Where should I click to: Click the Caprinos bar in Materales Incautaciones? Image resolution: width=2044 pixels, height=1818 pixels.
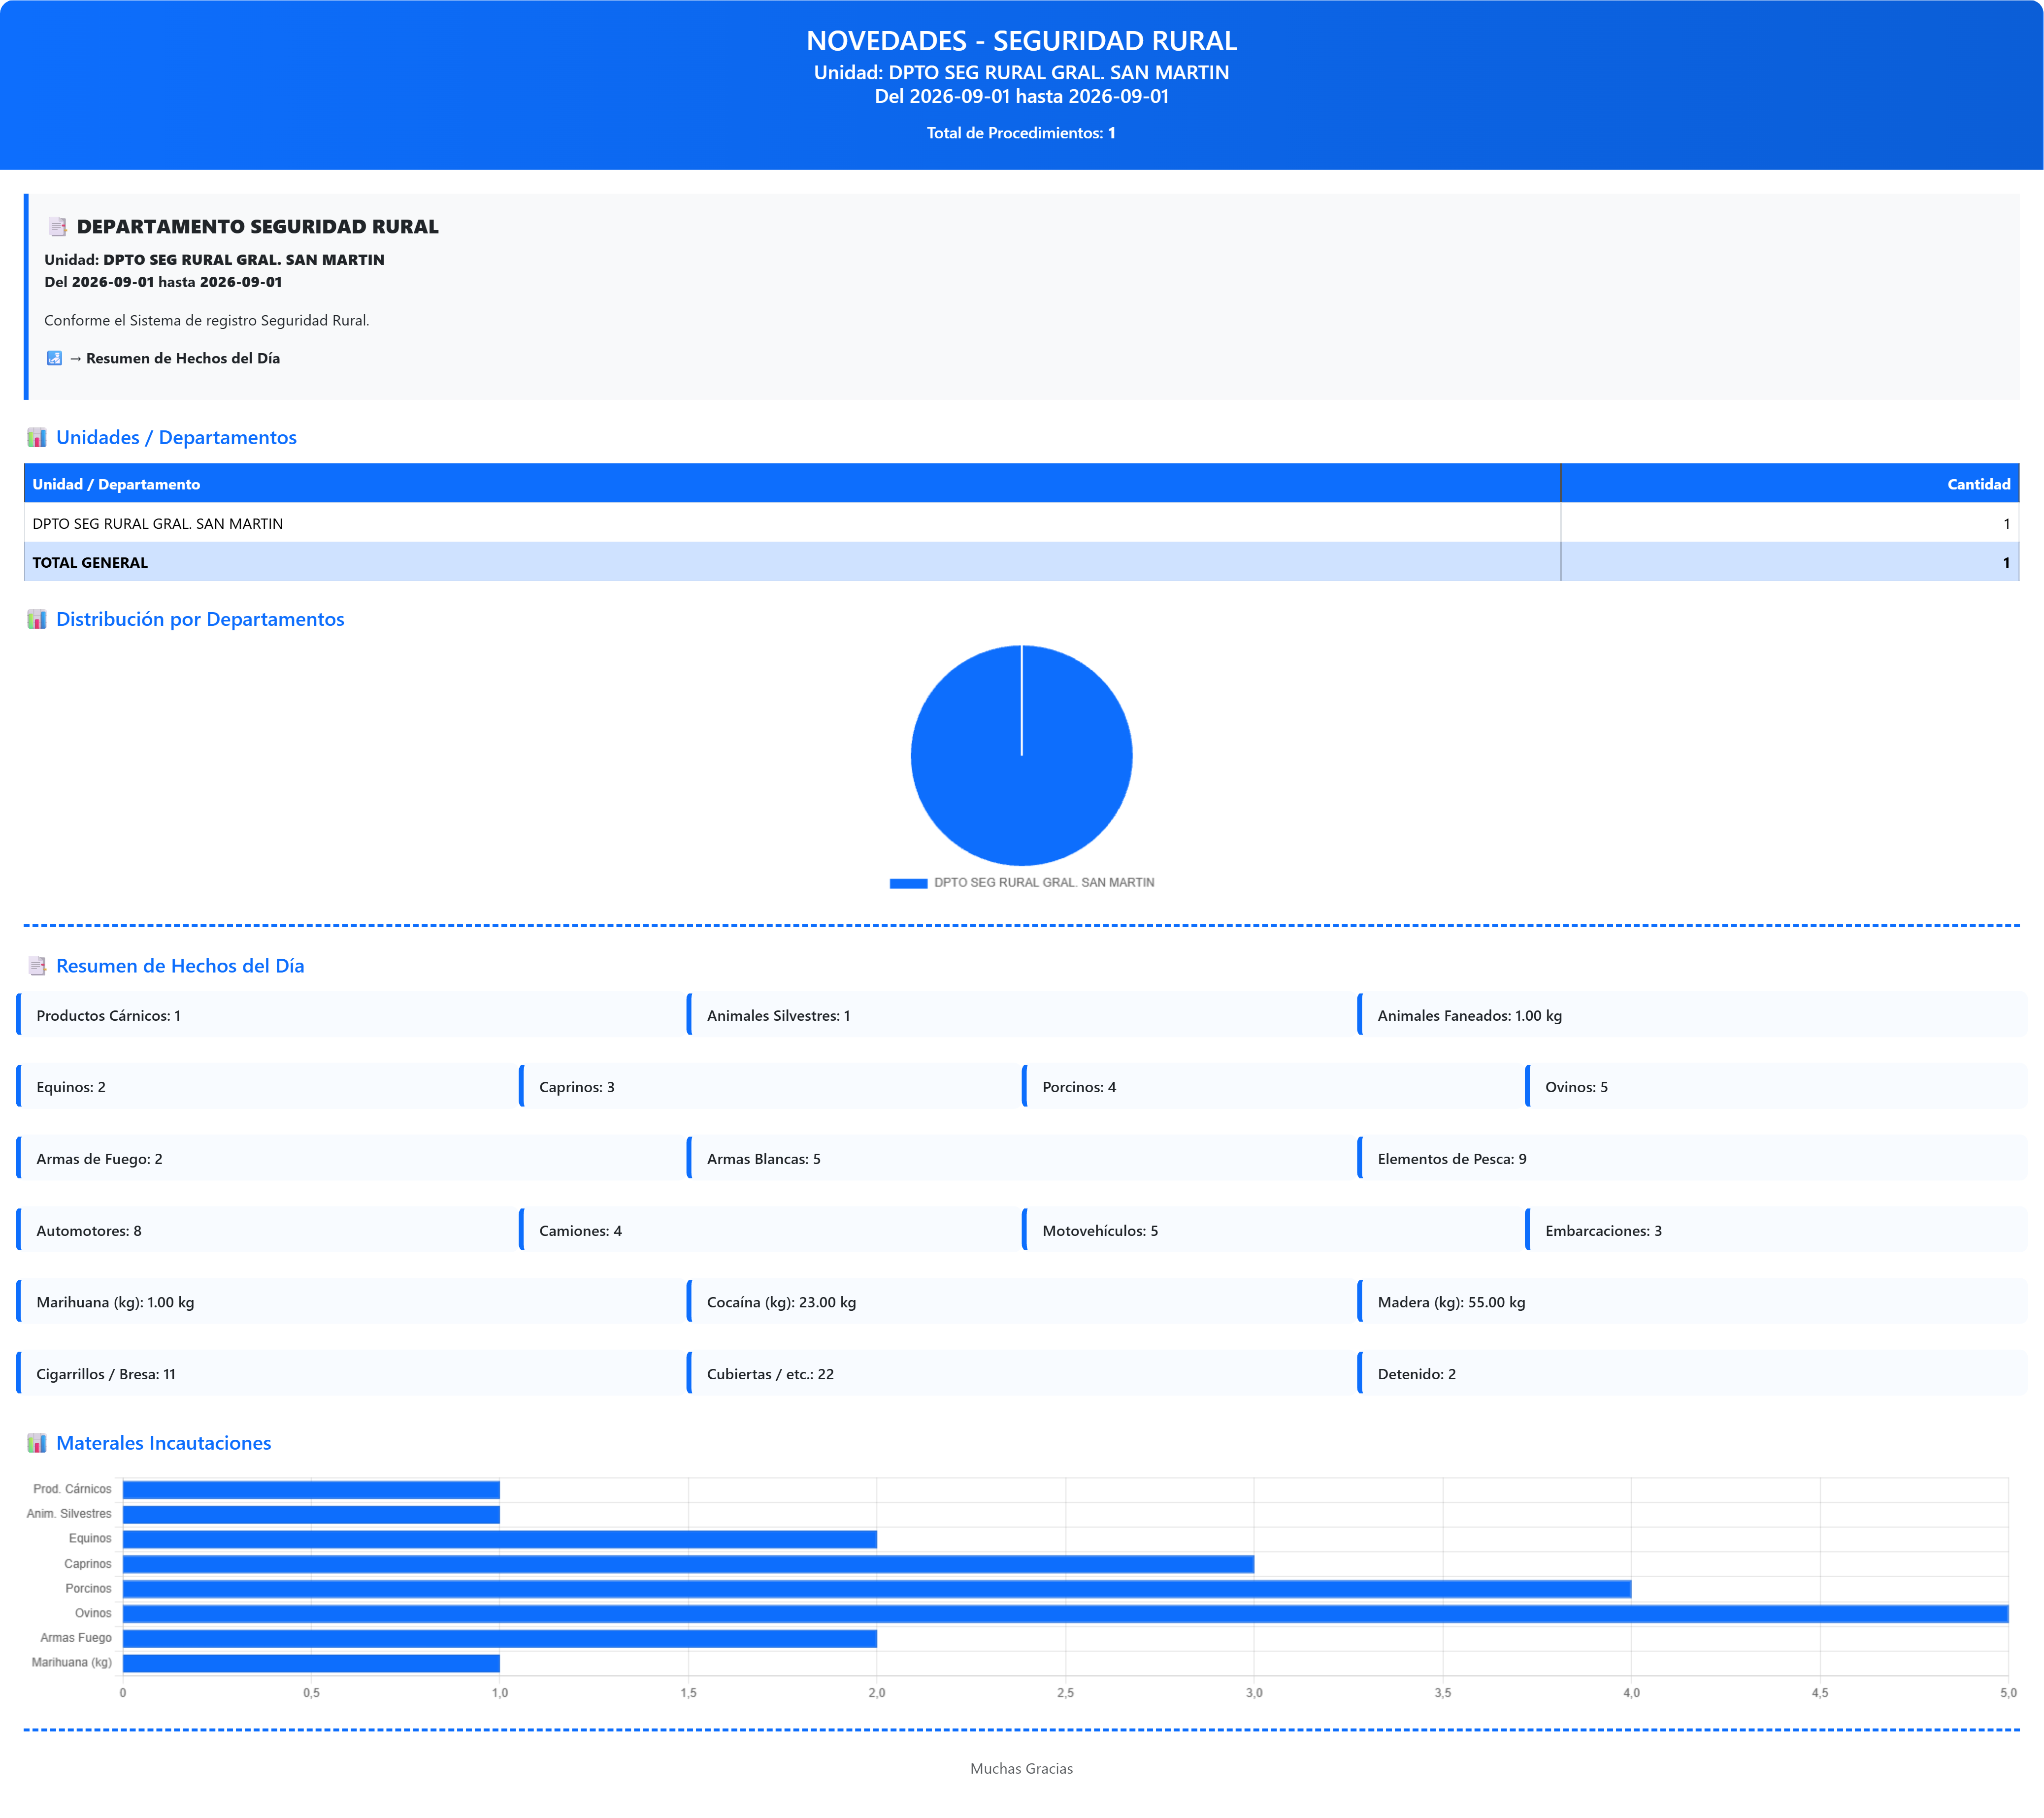(x=688, y=1564)
